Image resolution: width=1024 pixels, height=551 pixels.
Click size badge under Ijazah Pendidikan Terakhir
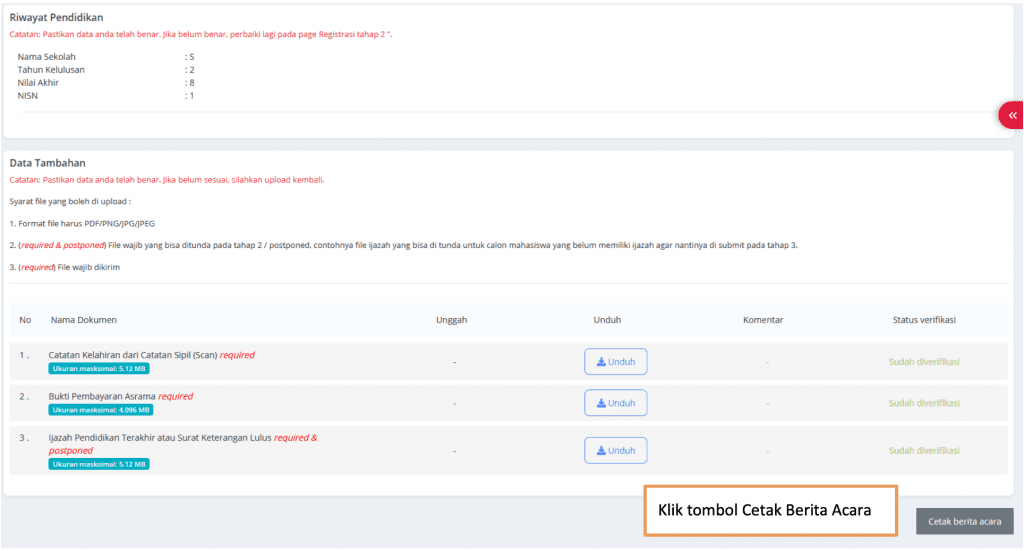(x=99, y=464)
